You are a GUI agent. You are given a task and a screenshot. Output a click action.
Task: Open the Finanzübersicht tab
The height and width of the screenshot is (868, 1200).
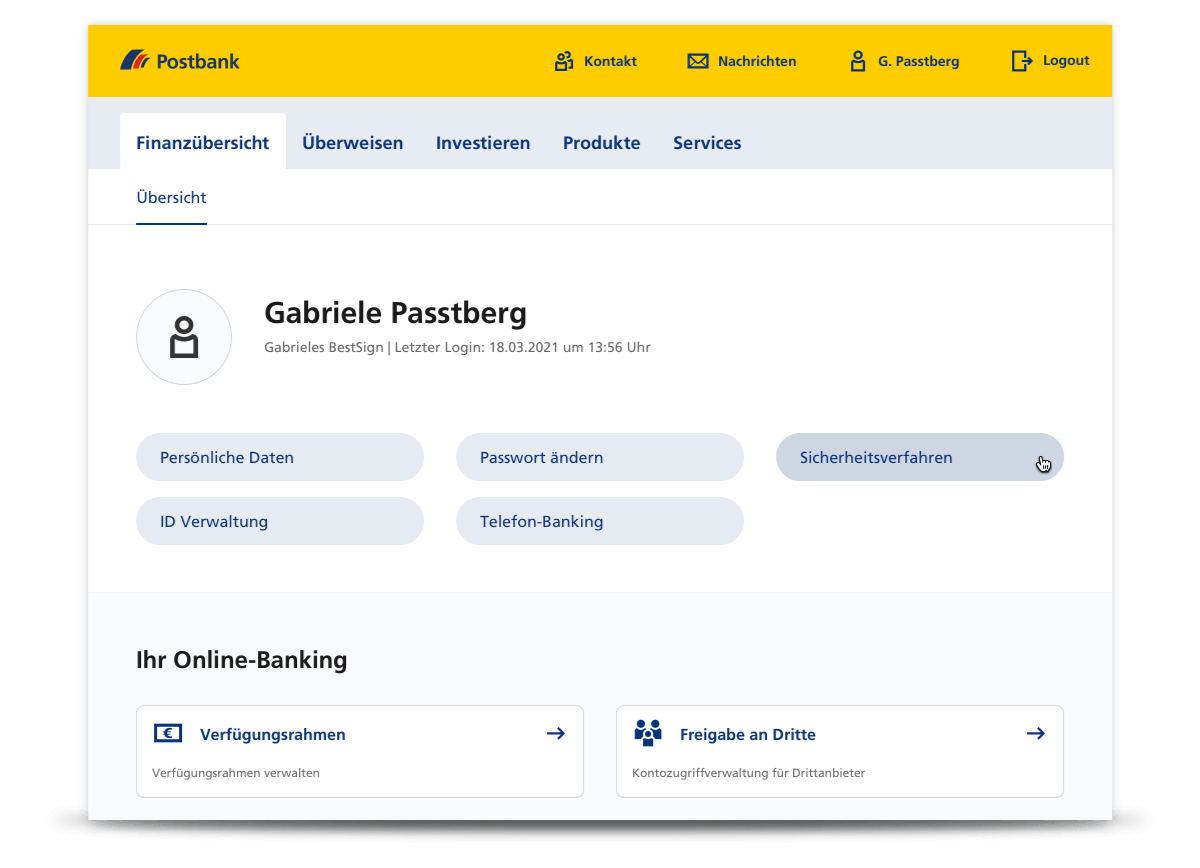[203, 142]
